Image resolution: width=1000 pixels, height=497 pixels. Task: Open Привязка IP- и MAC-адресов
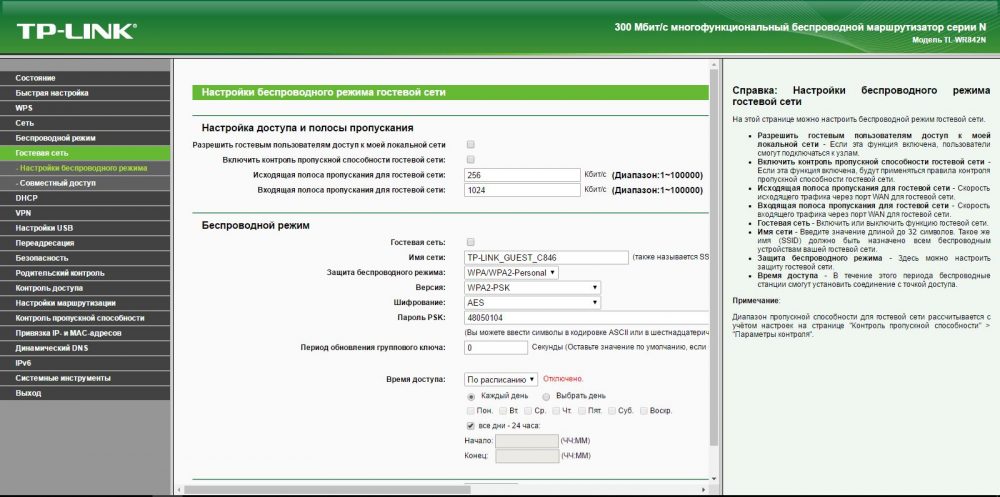(x=85, y=333)
